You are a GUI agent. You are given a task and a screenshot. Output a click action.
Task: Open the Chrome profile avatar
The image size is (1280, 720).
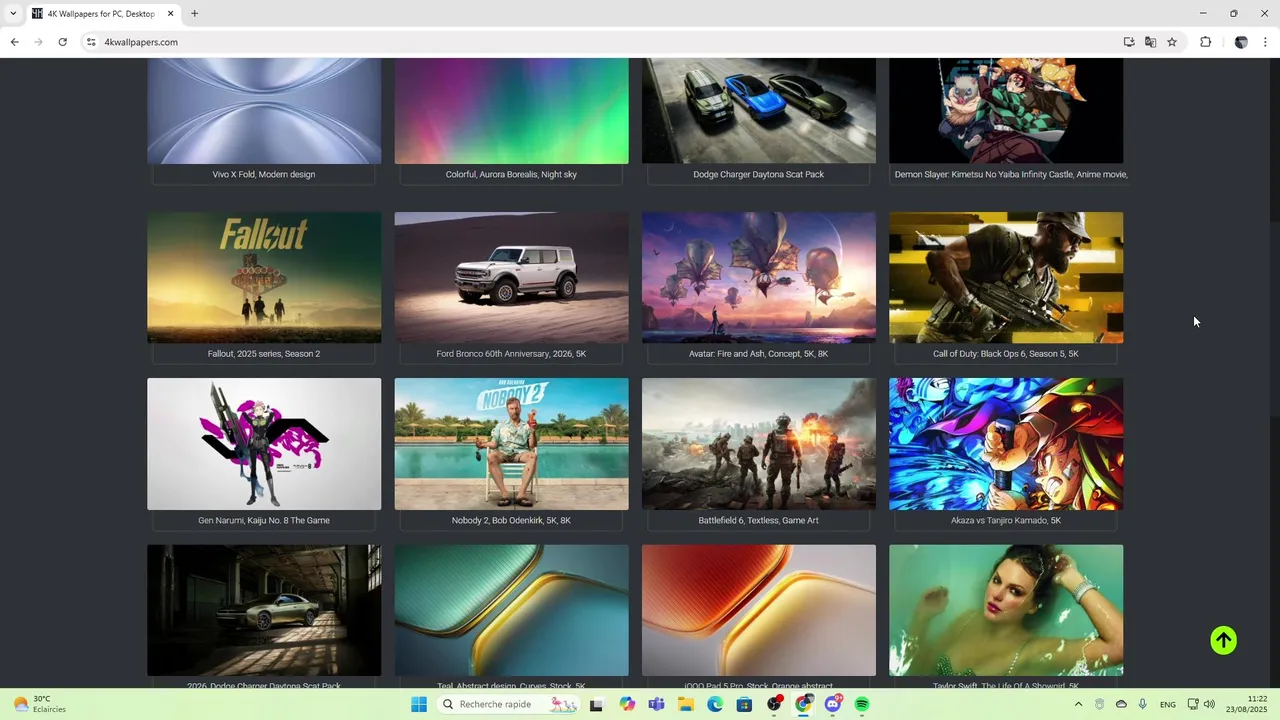click(x=1241, y=42)
